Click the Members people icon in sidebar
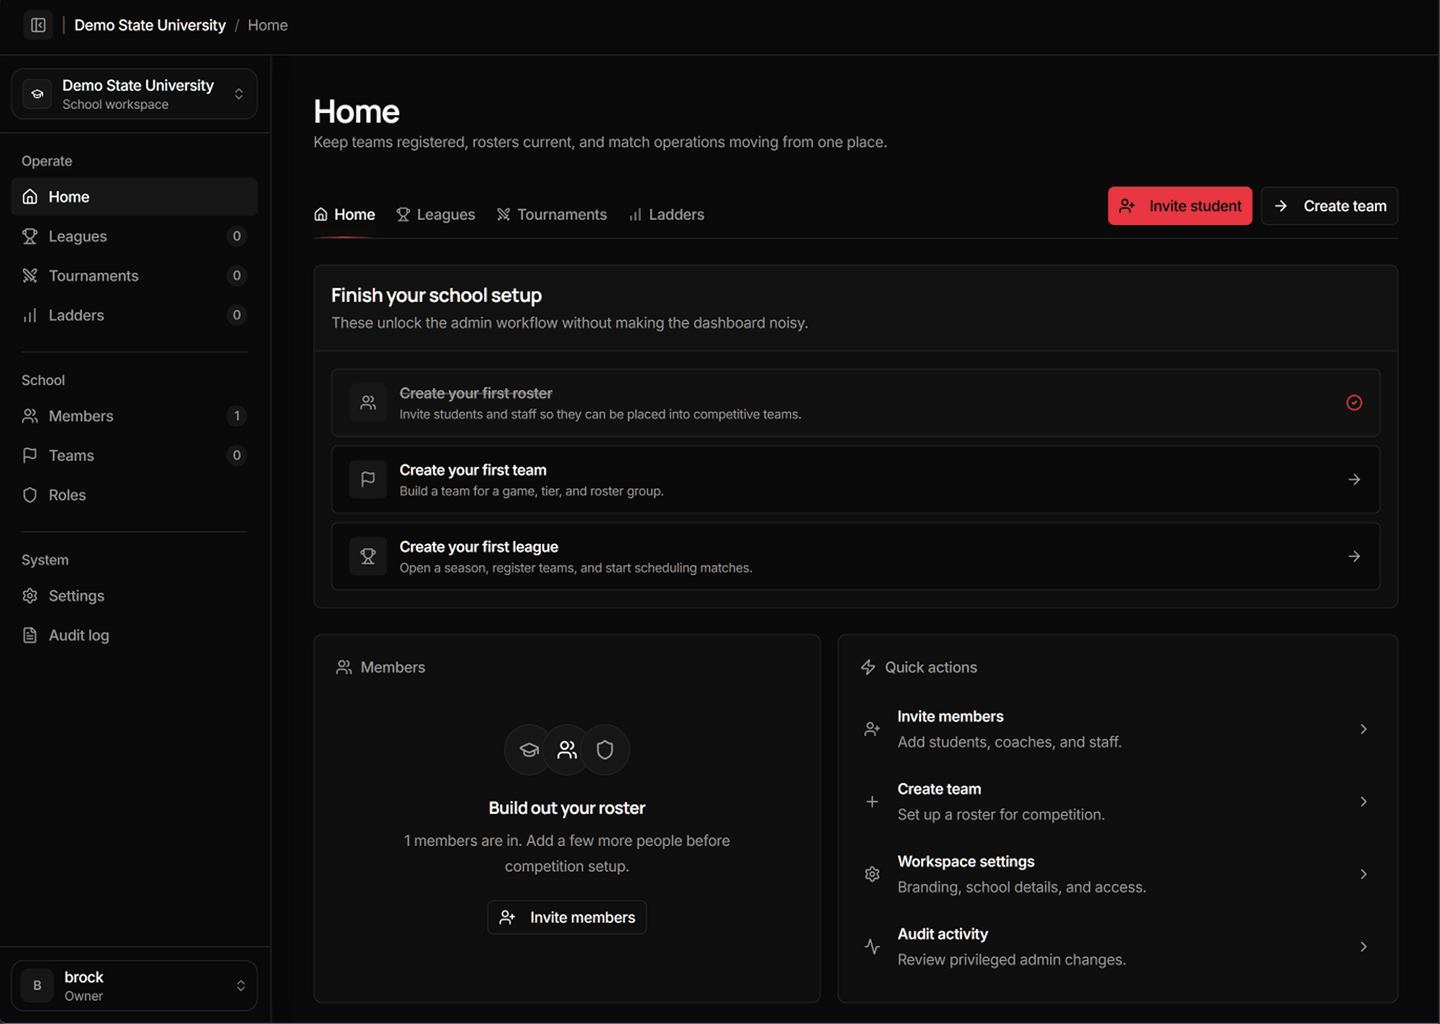Image resolution: width=1440 pixels, height=1024 pixels. [x=30, y=416]
